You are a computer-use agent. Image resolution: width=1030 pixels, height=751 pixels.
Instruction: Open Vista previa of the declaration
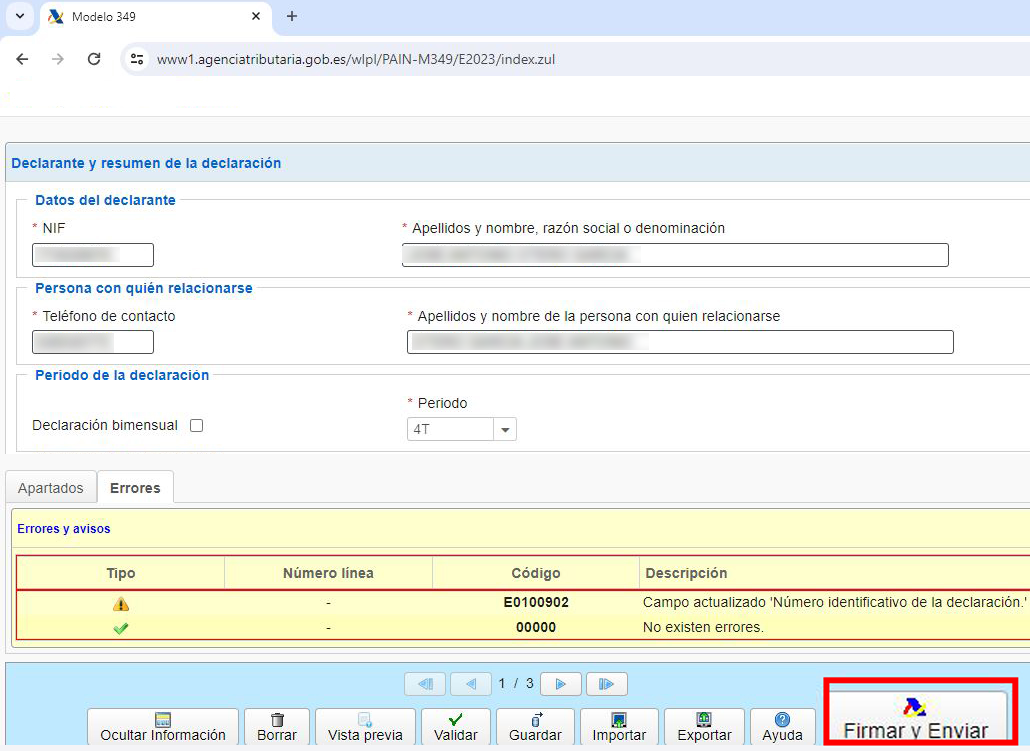365,726
